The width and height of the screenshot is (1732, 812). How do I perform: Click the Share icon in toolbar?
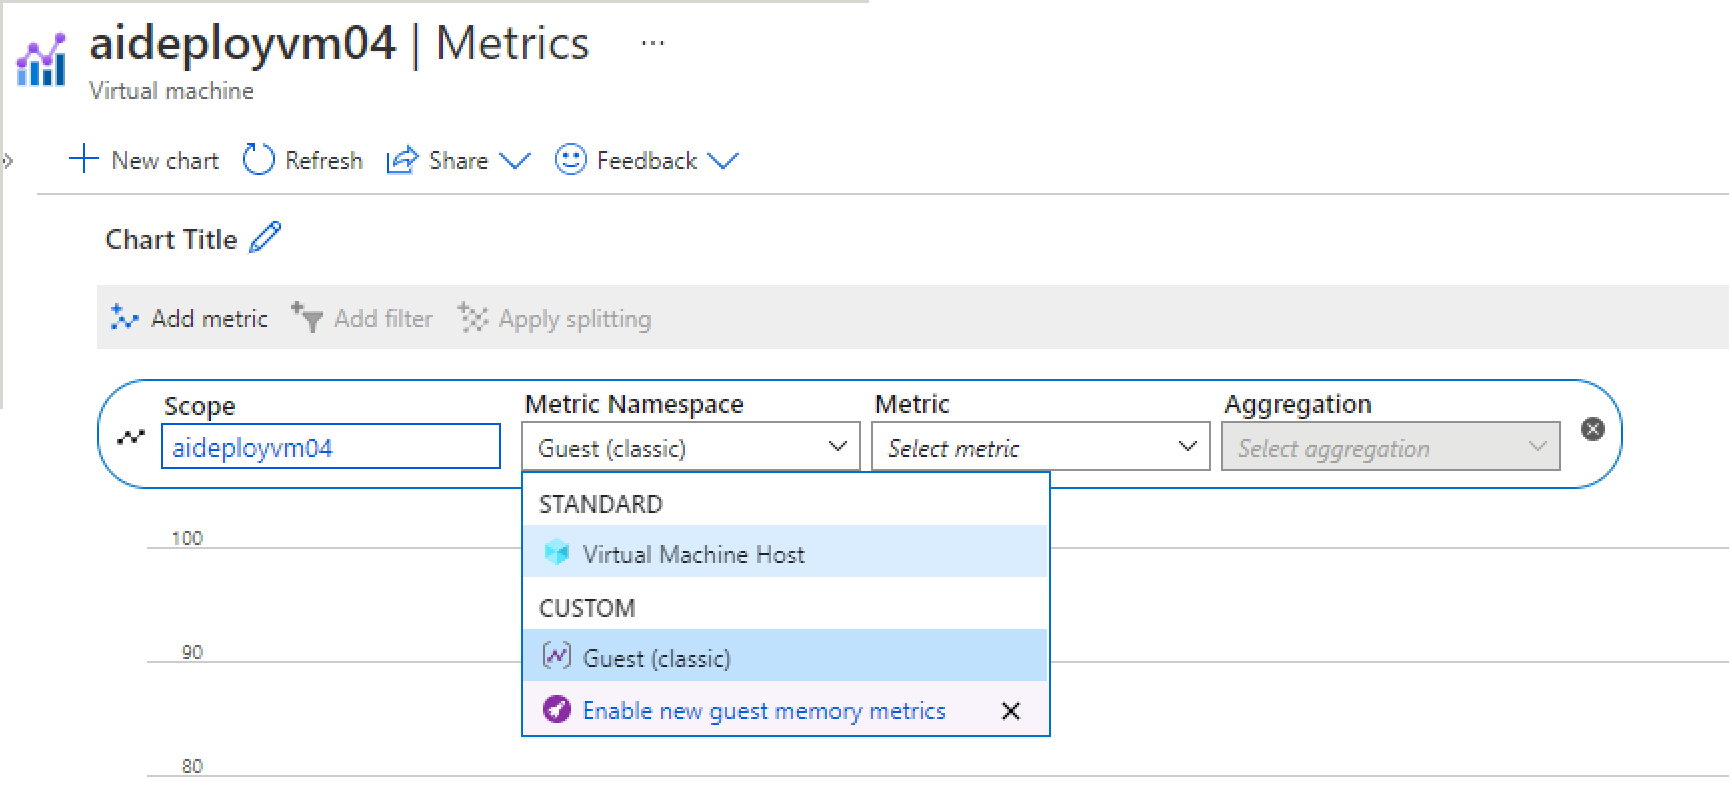[402, 160]
